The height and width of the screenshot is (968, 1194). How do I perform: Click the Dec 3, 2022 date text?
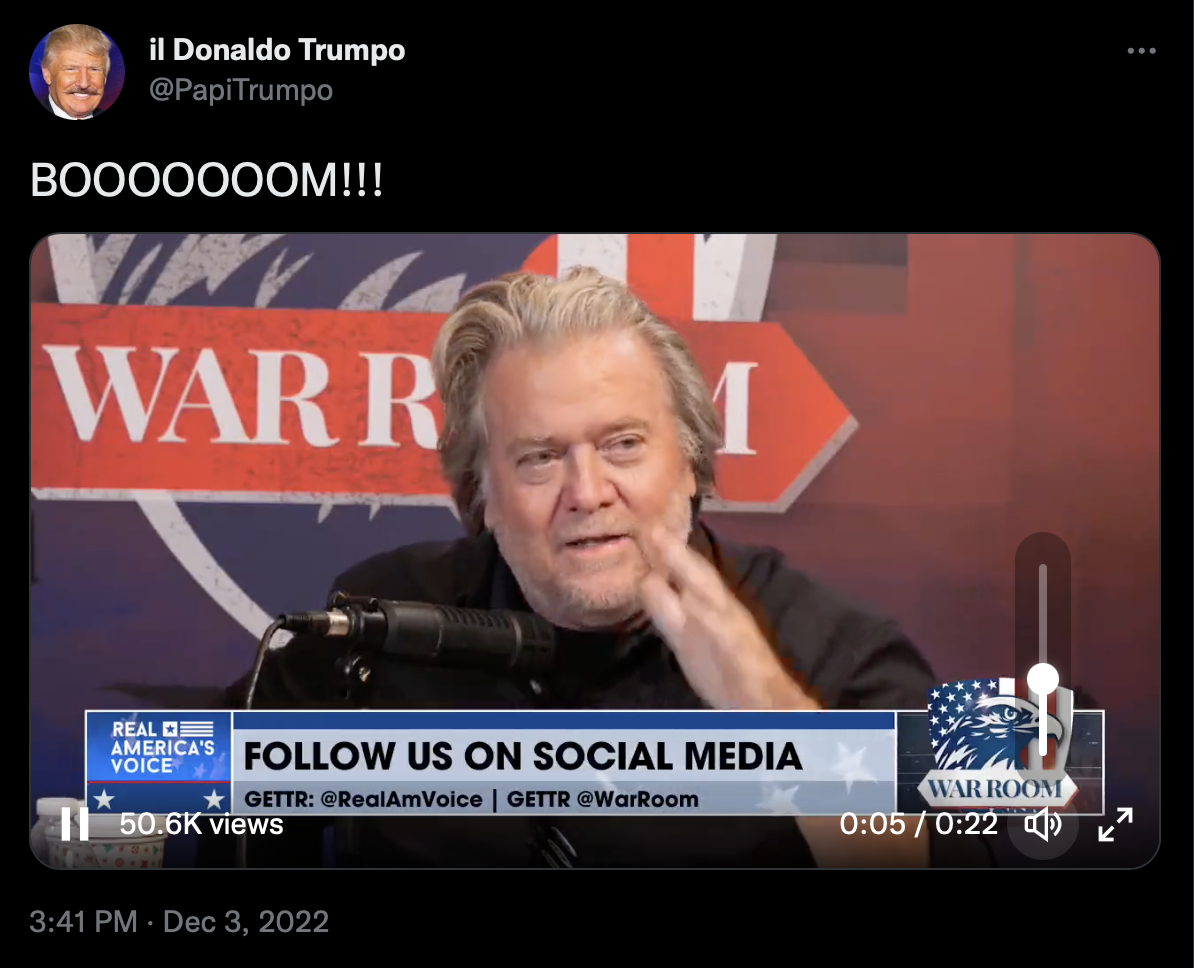tap(245, 922)
